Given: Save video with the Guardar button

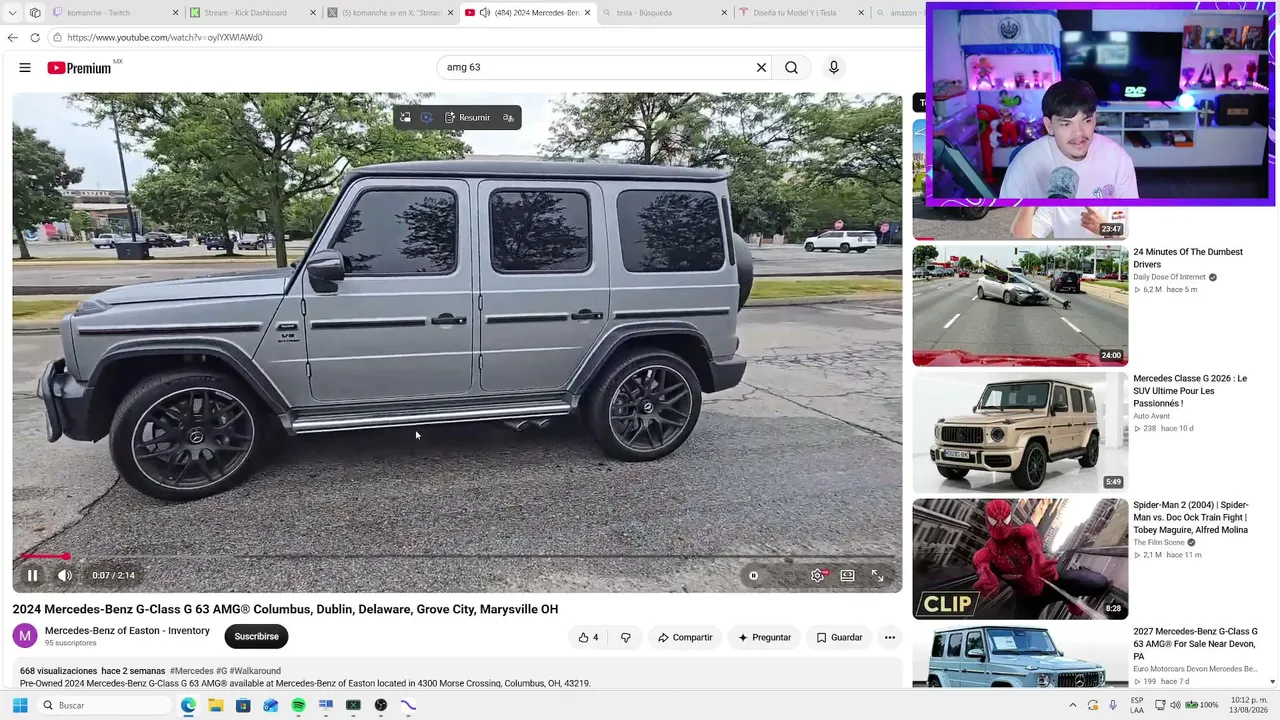Looking at the screenshot, I should [x=839, y=637].
